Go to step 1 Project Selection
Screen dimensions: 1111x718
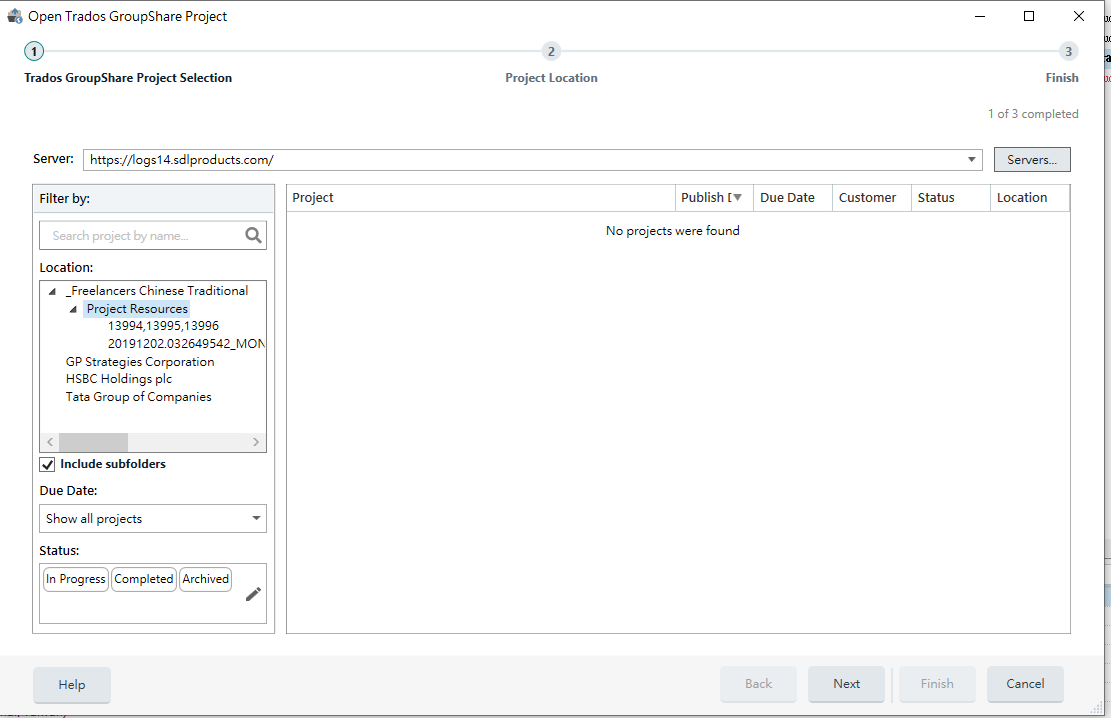(33, 51)
